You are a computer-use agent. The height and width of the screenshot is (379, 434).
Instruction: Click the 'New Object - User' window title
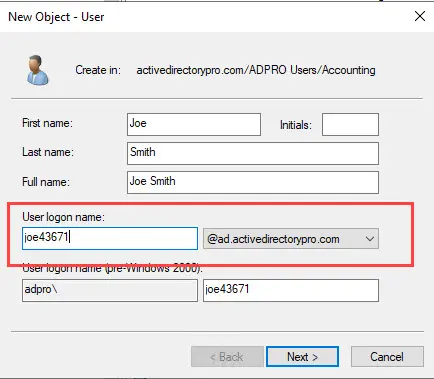[56, 17]
